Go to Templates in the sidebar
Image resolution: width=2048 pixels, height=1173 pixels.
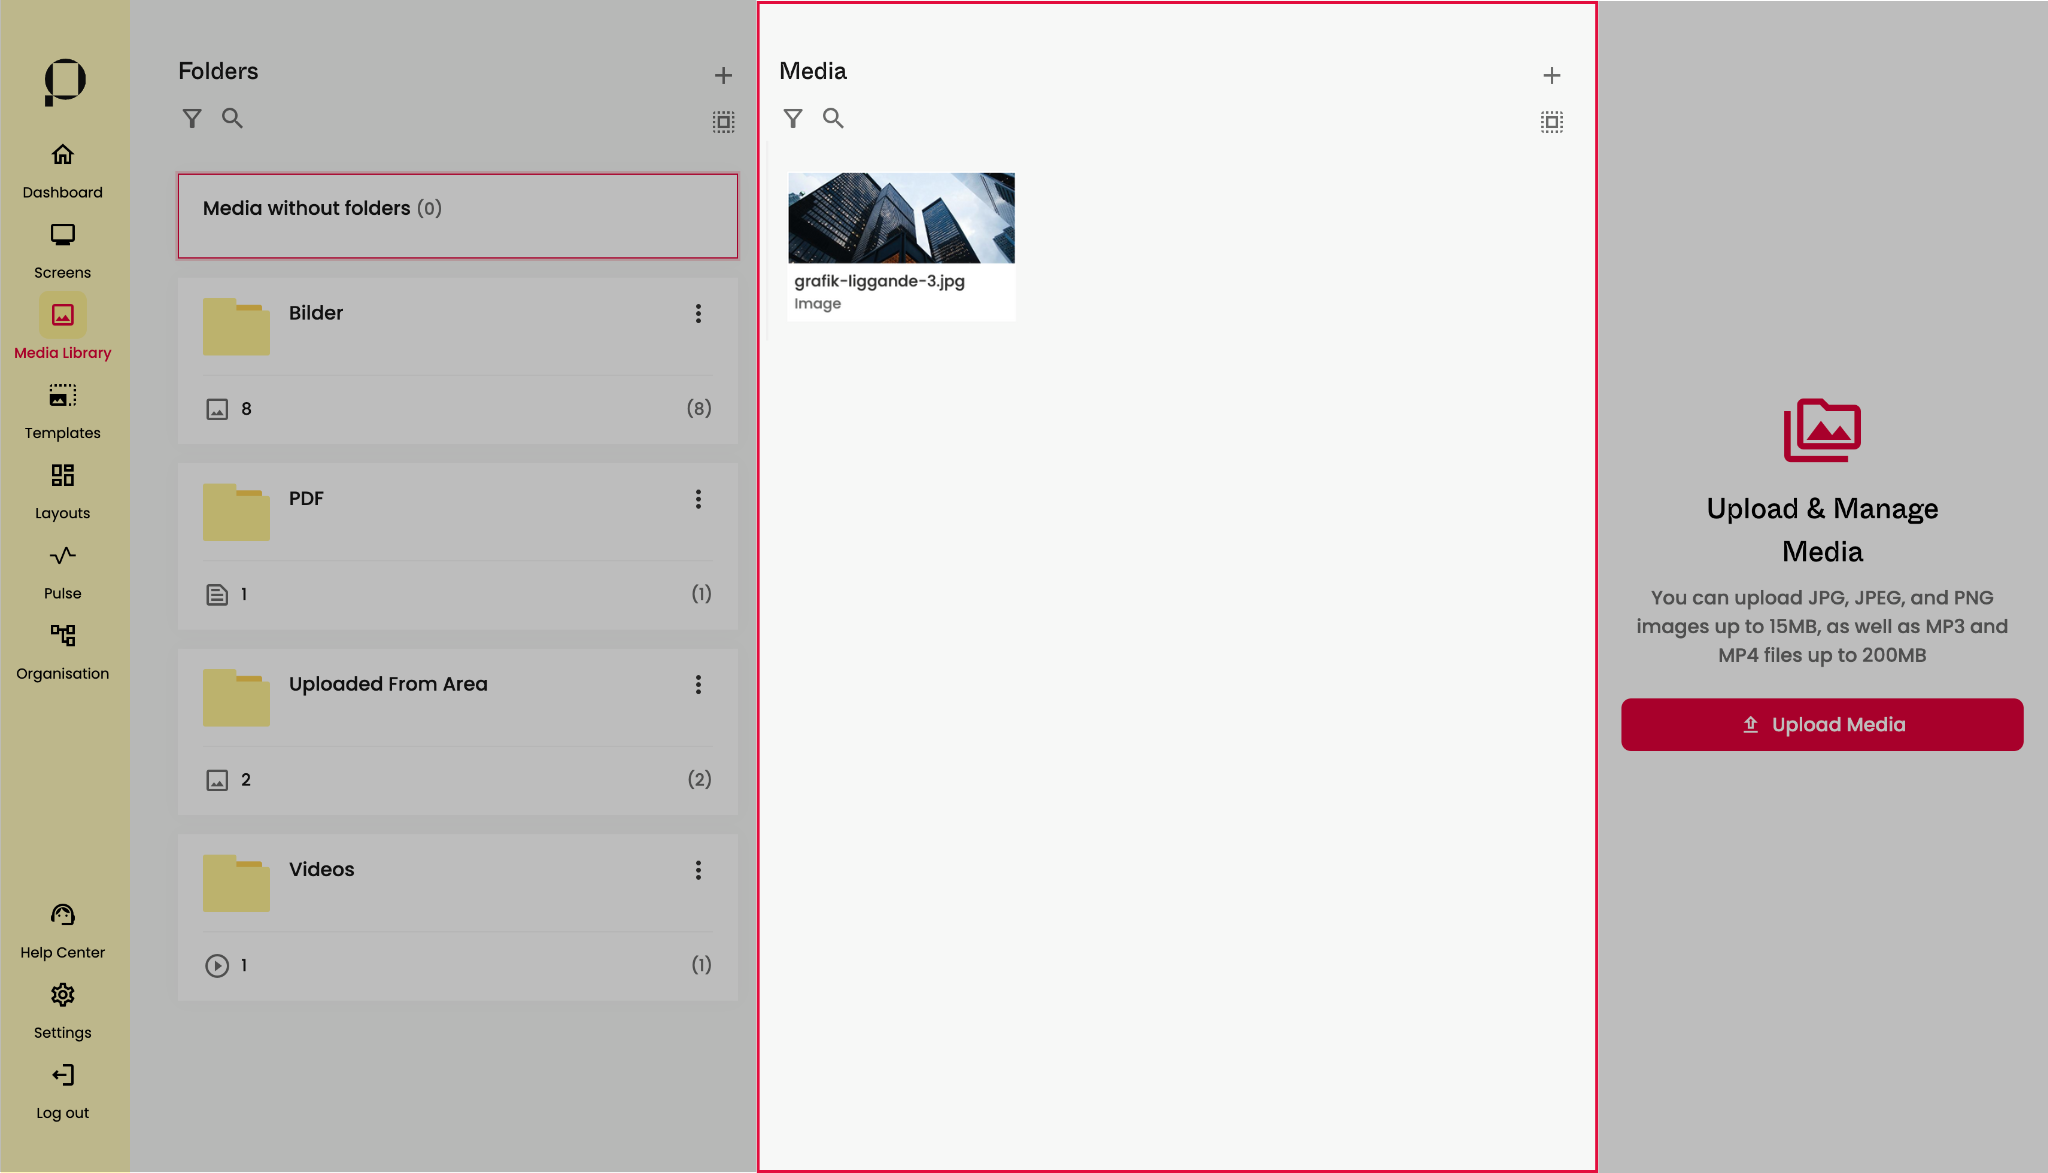(62, 411)
